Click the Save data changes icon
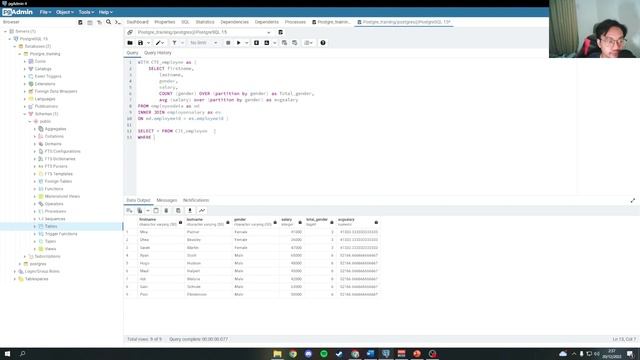This screenshot has height=360, width=640. (178, 211)
